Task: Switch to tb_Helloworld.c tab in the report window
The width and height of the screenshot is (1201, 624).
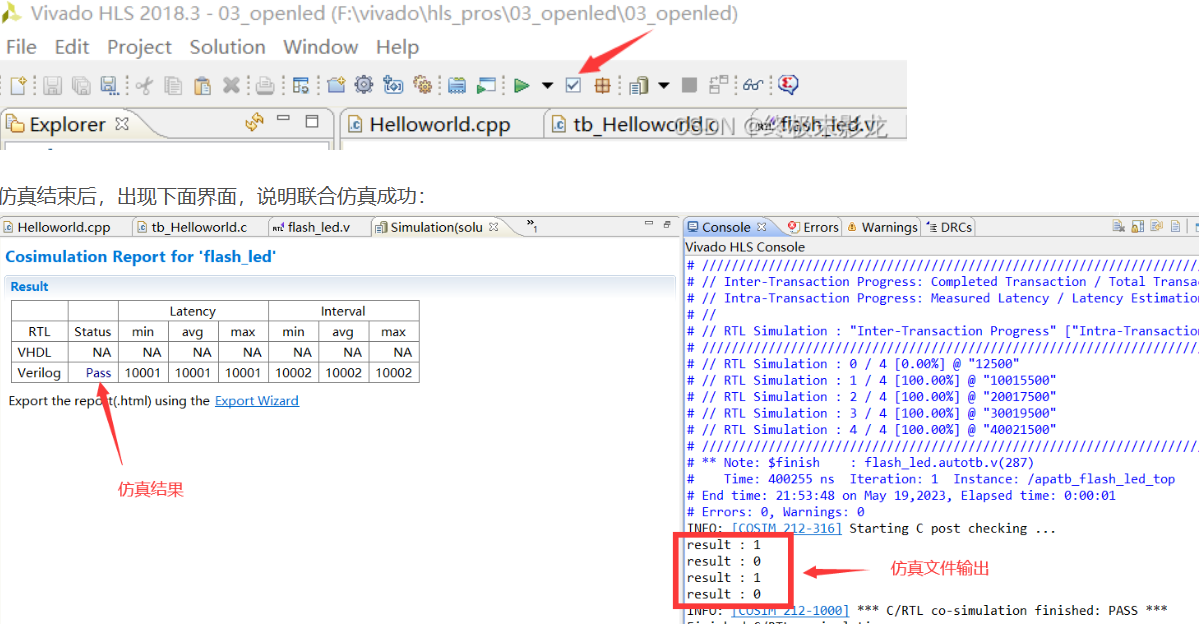Action: point(192,227)
